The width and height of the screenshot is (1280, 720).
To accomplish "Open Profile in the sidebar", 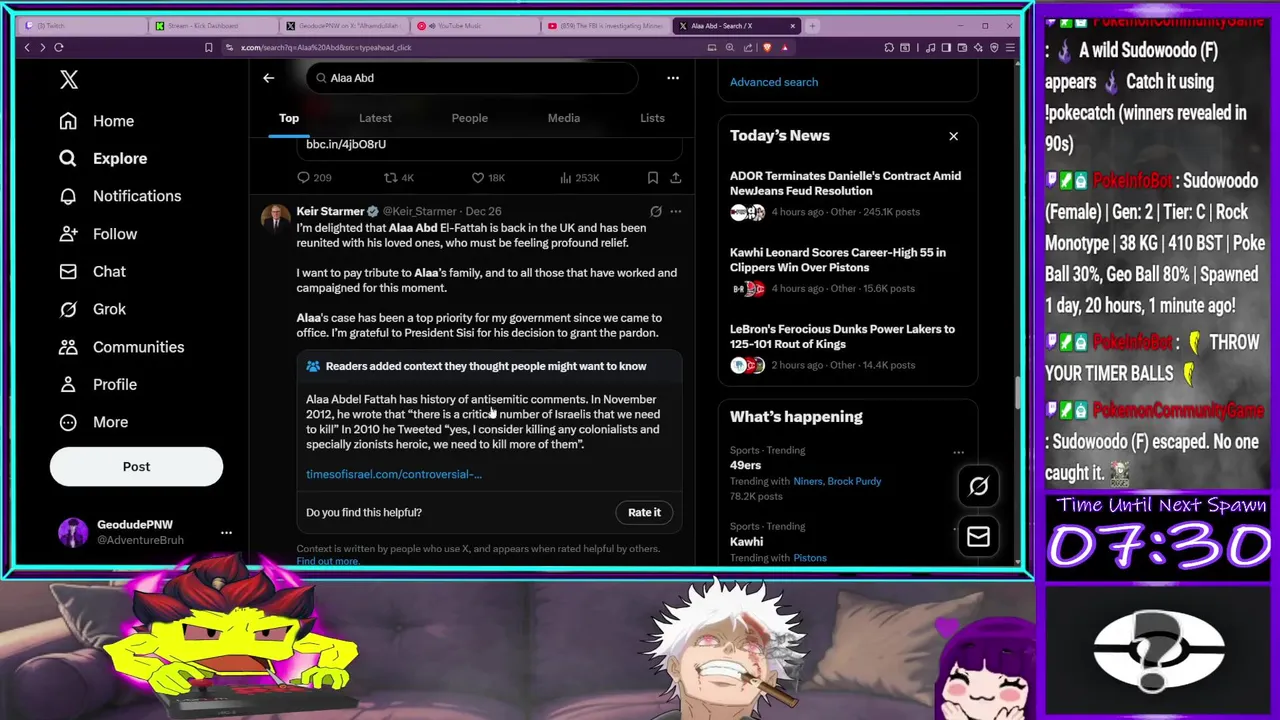I will point(97,384).
